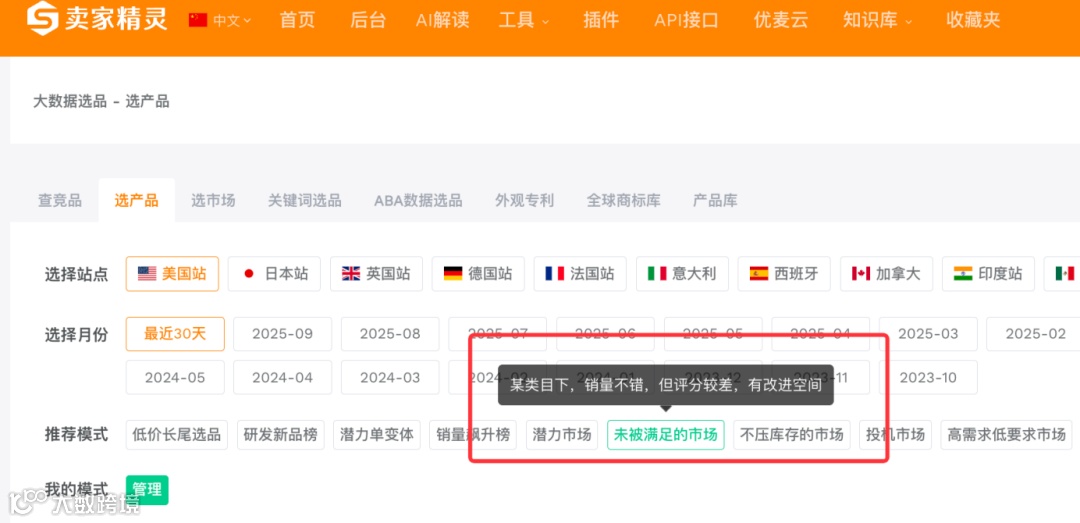Select 高需求低要求市场 recommendation mode
This screenshot has width=1080, height=523.
[1006, 435]
